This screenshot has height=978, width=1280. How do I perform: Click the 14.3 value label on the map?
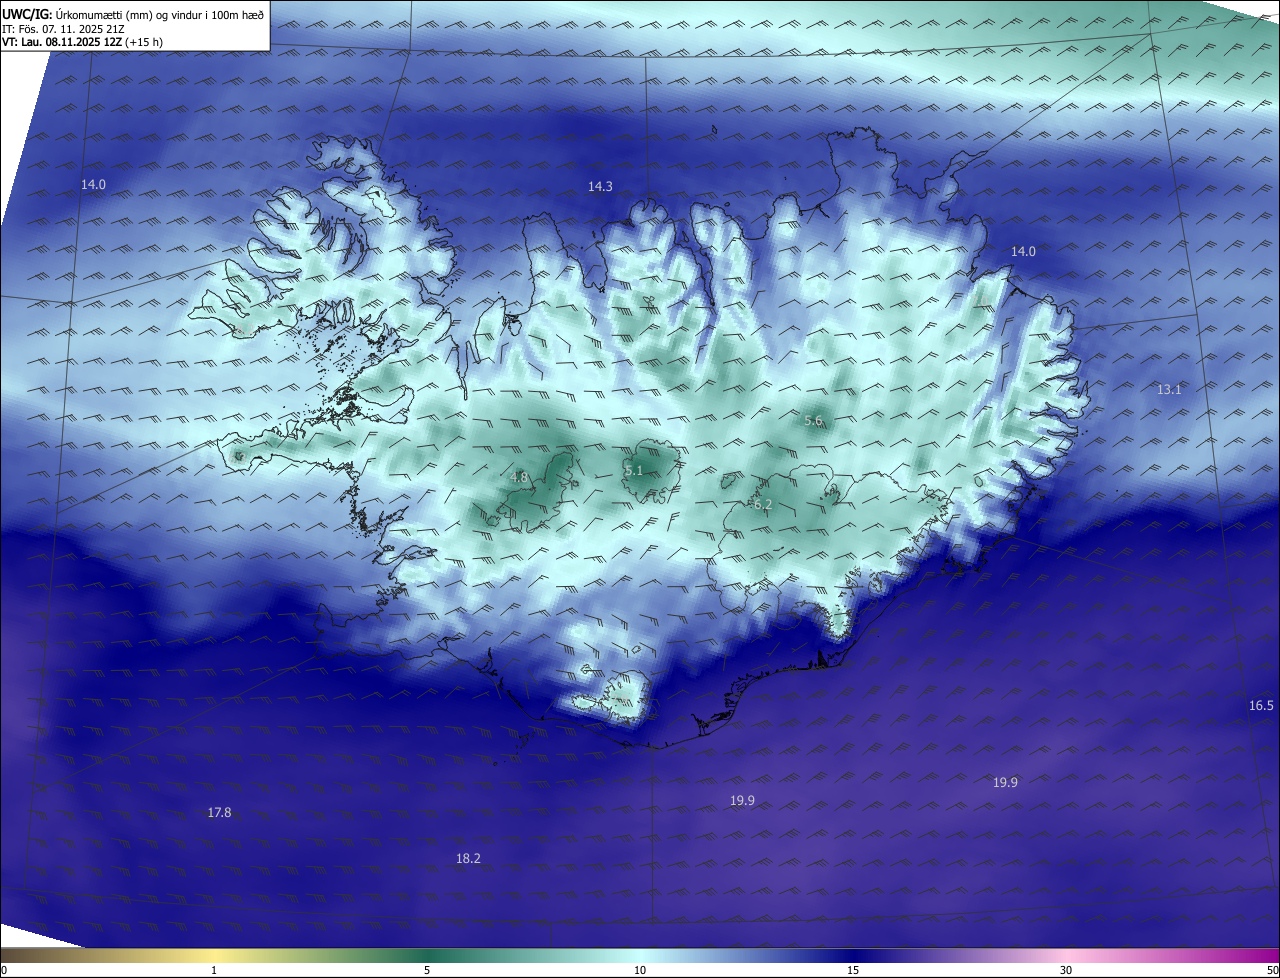click(x=600, y=187)
